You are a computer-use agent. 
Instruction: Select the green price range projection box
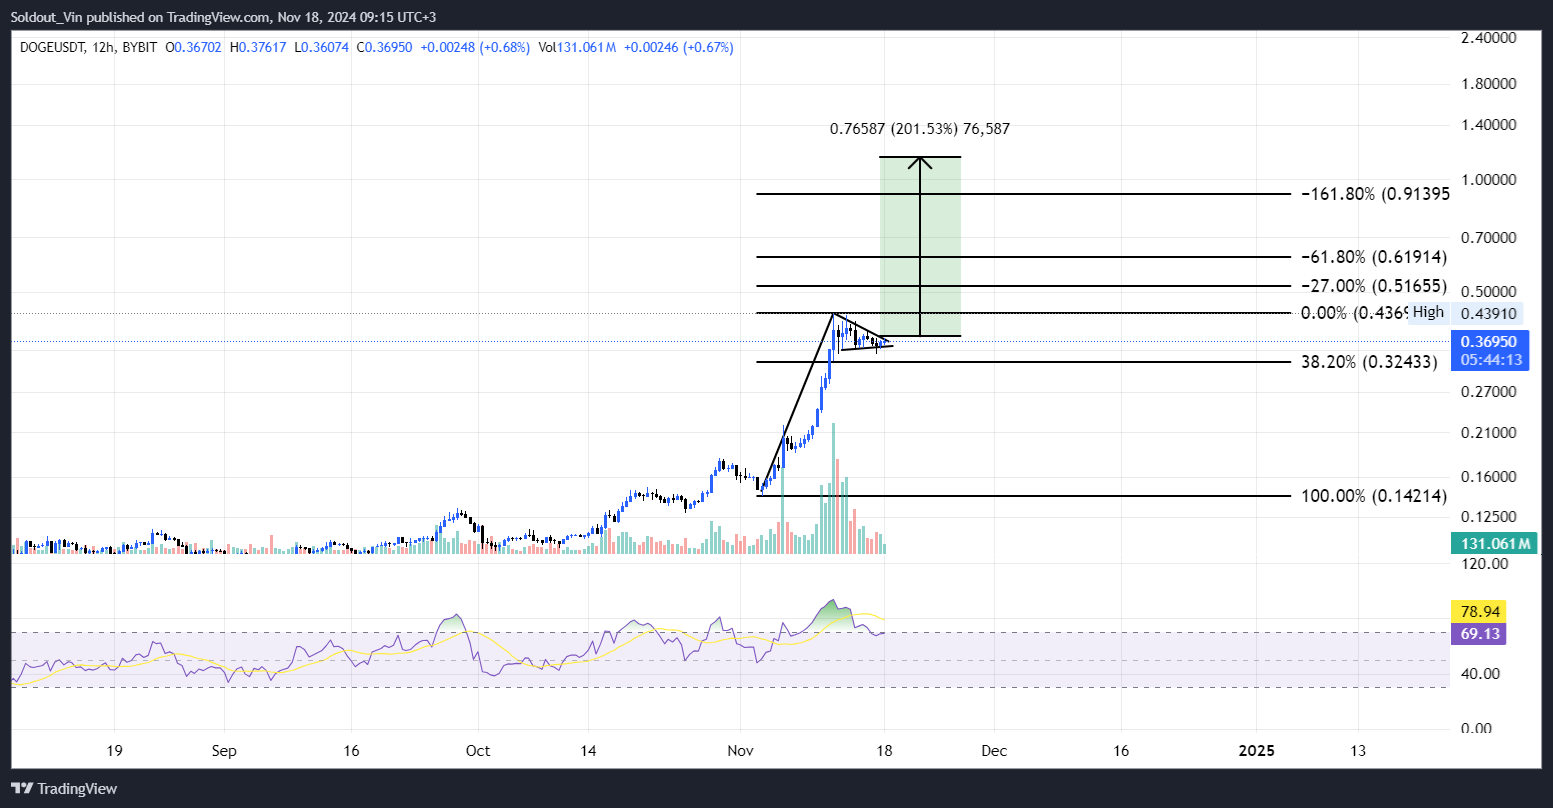(x=920, y=246)
